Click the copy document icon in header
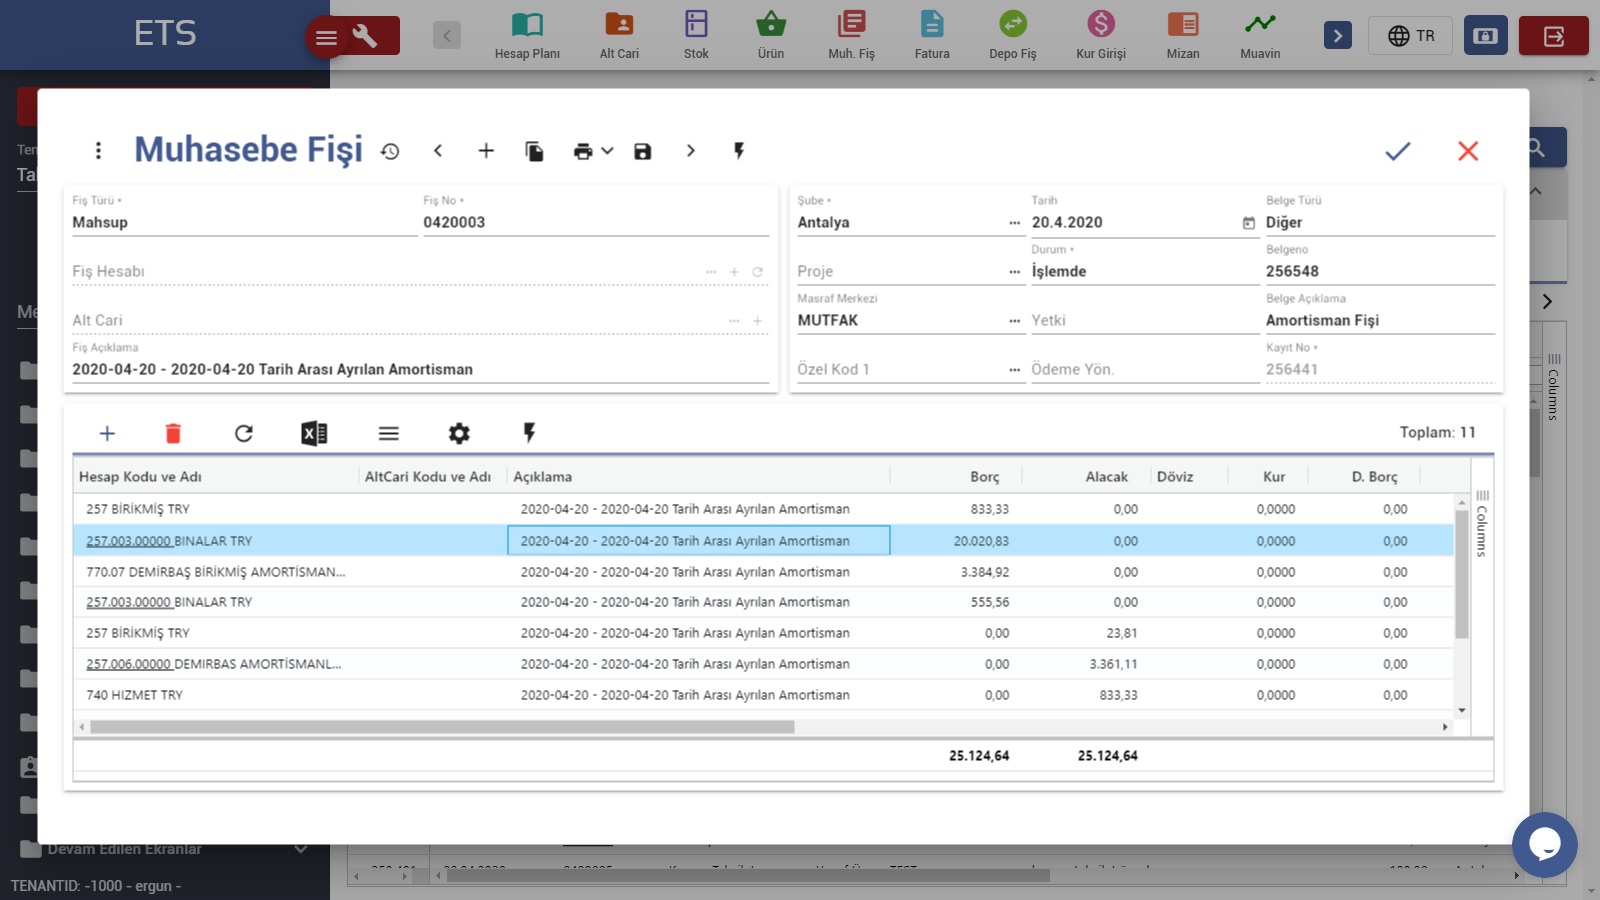 point(534,151)
